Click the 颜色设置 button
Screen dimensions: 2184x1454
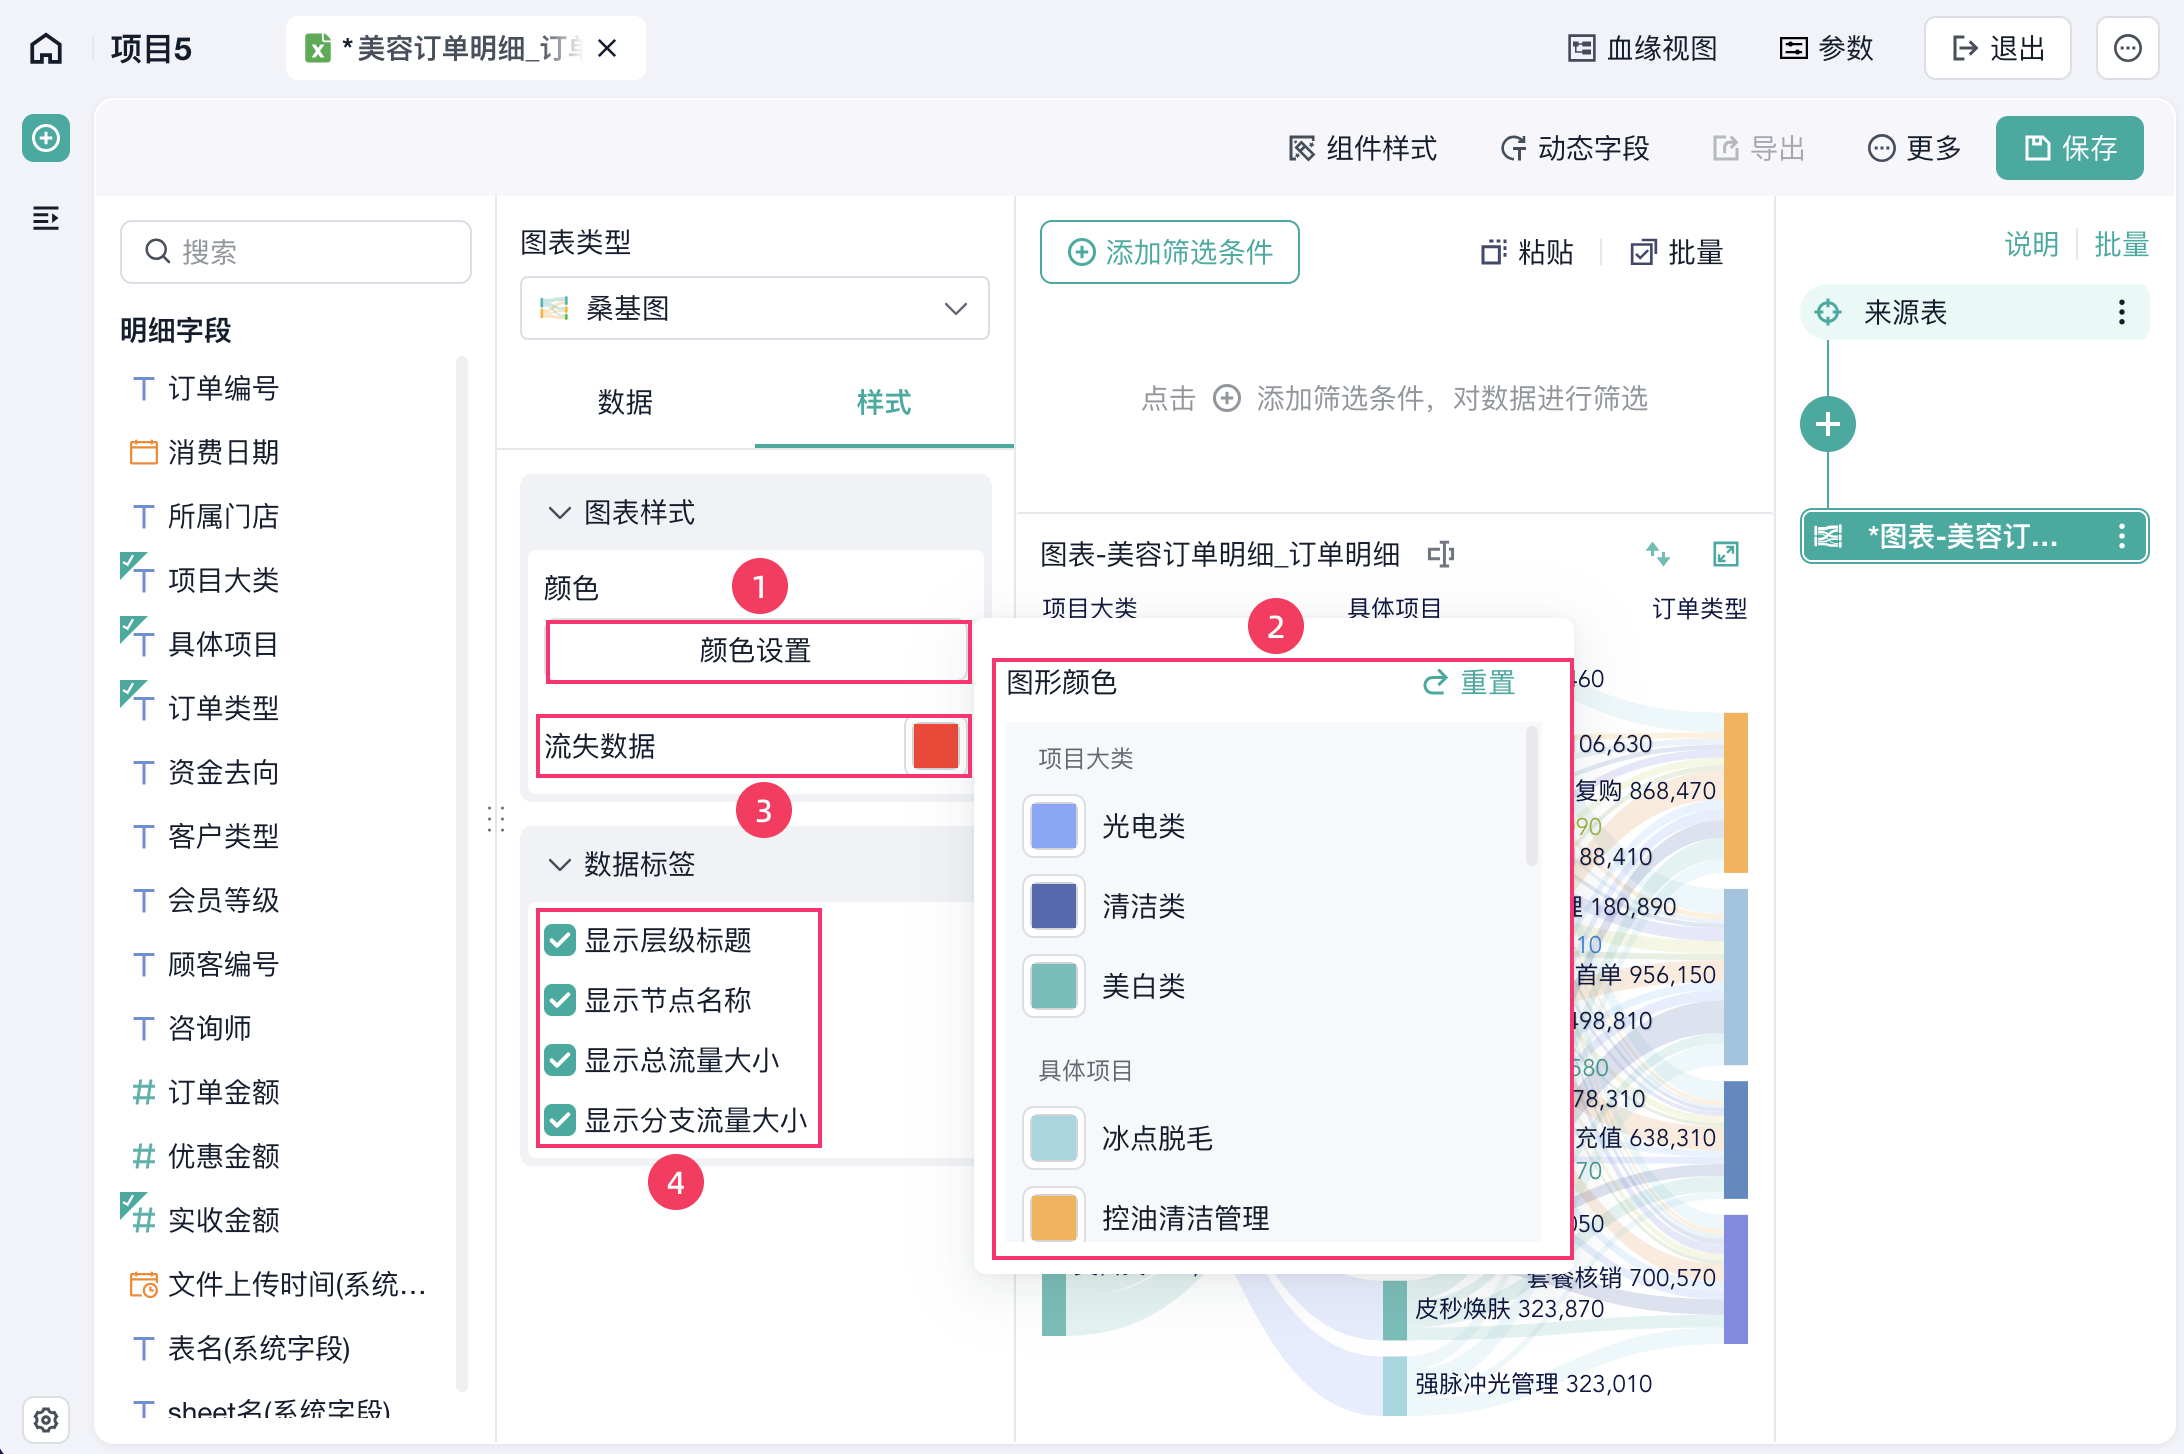click(x=757, y=651)
